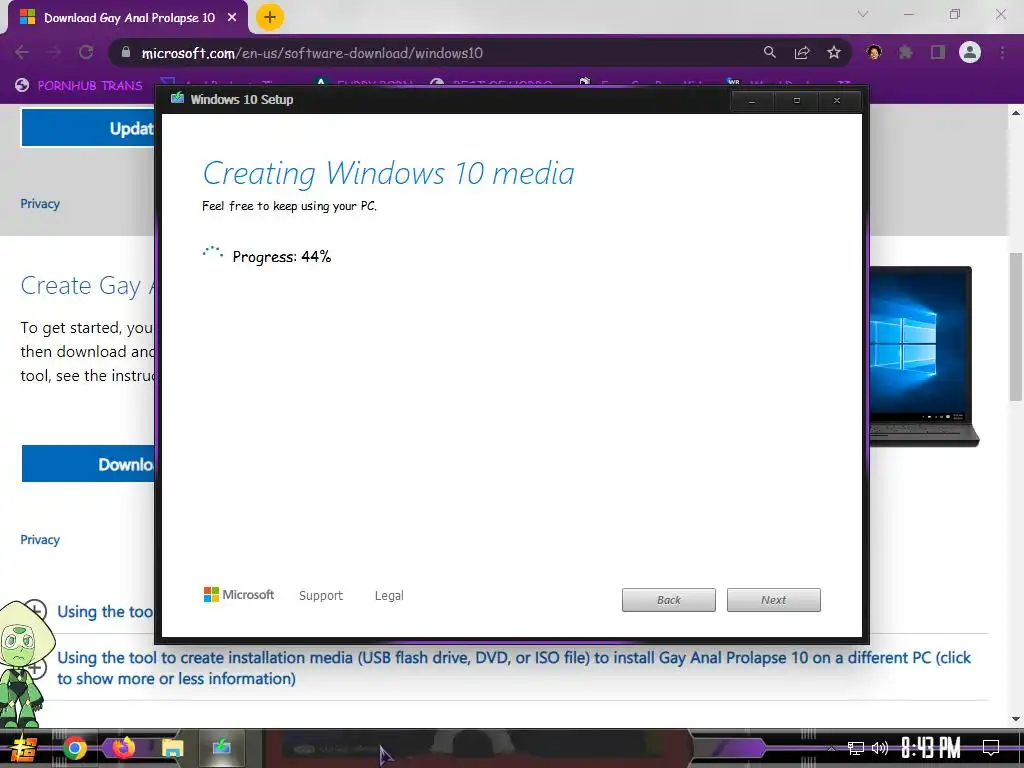Click the 'Creating Windows 10 media' heading
The width and height of the screenshot is (1024, 768).
pyautogui.click(x=389, y=173)
